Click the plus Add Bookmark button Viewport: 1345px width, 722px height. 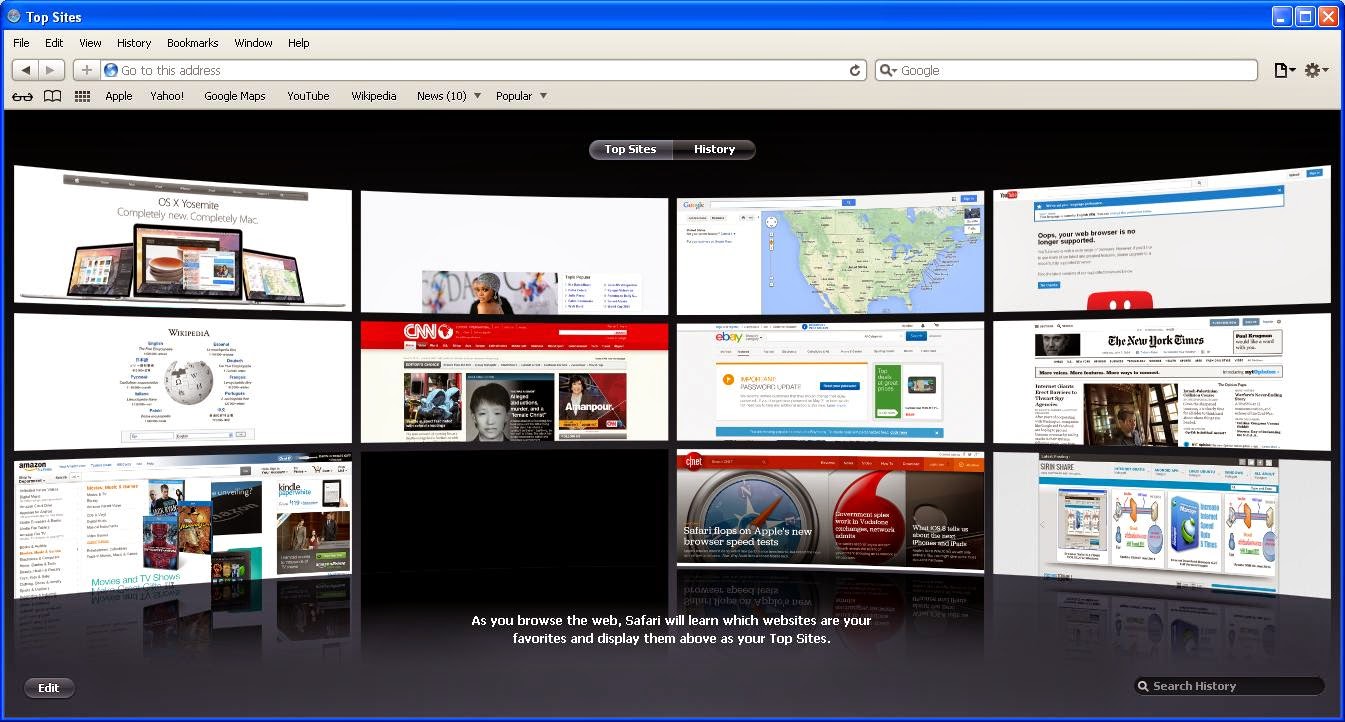[86, 70]
